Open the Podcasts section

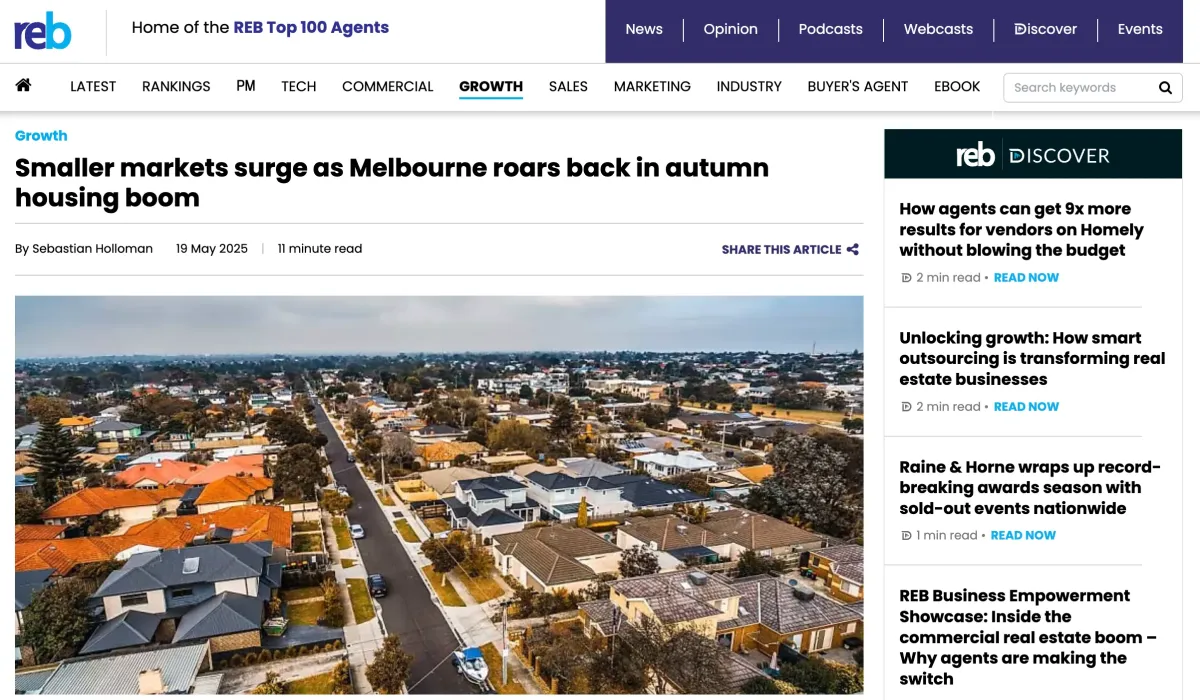pyautogui.click(x=830, y=29)
